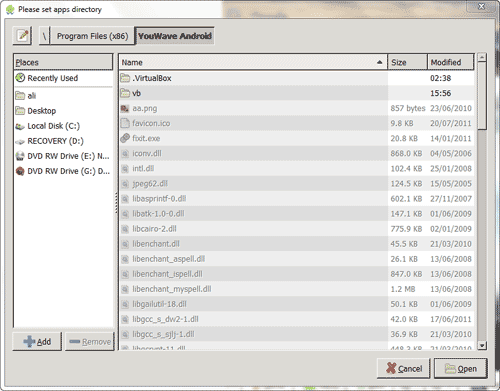Viewport: 500px width, 391px height.
Task: Select the favicon.ico file
Action: tap(296, 123)
